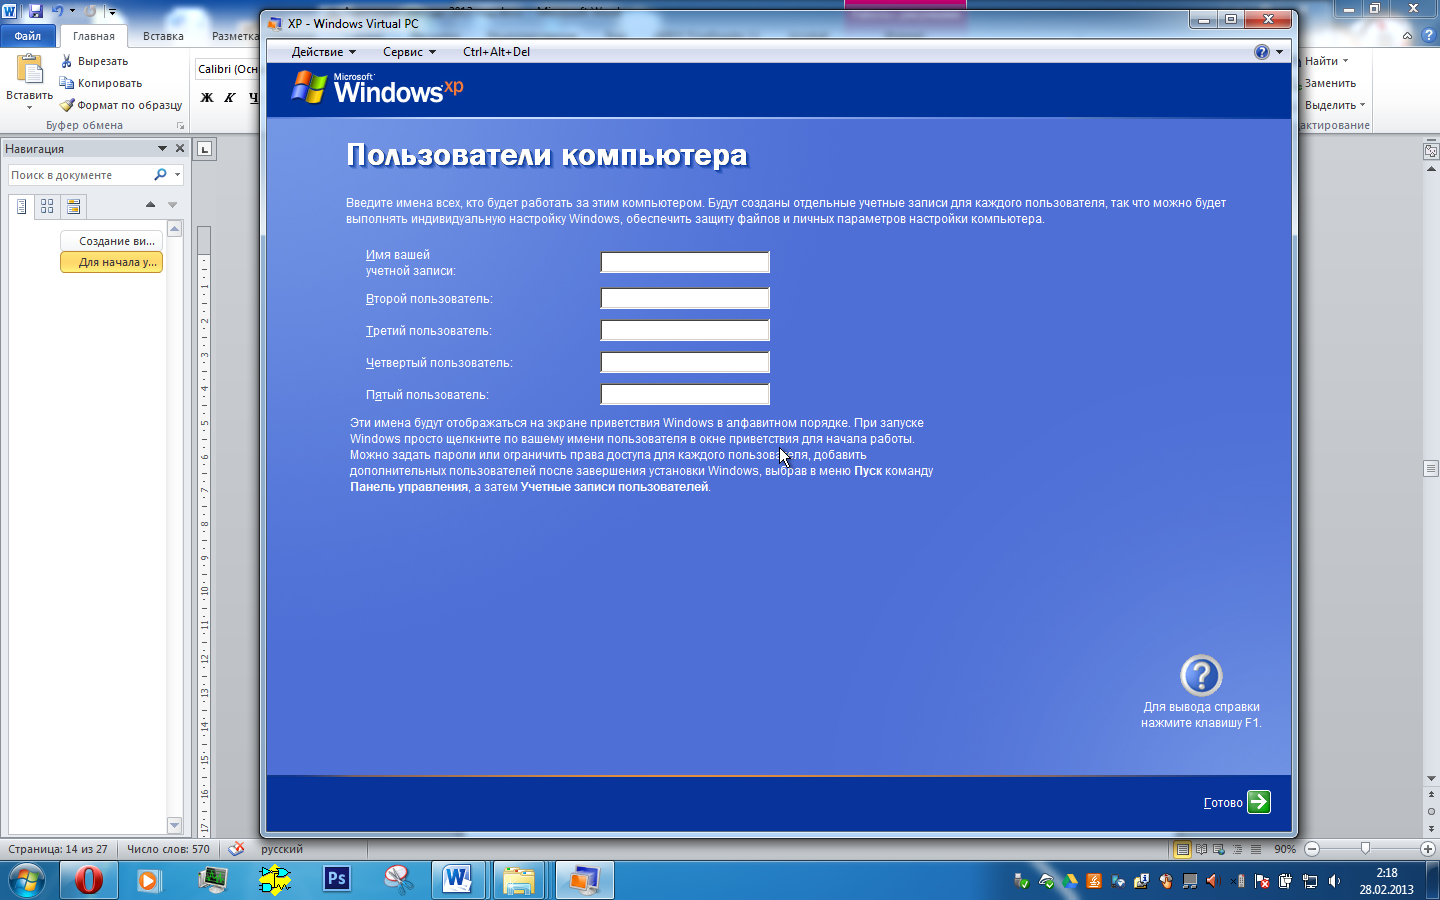Image resolution: width=1440 pixels, height=900 pixels.
Task: Adjust the Word zoom slider handle
Action: [1365, 849]
